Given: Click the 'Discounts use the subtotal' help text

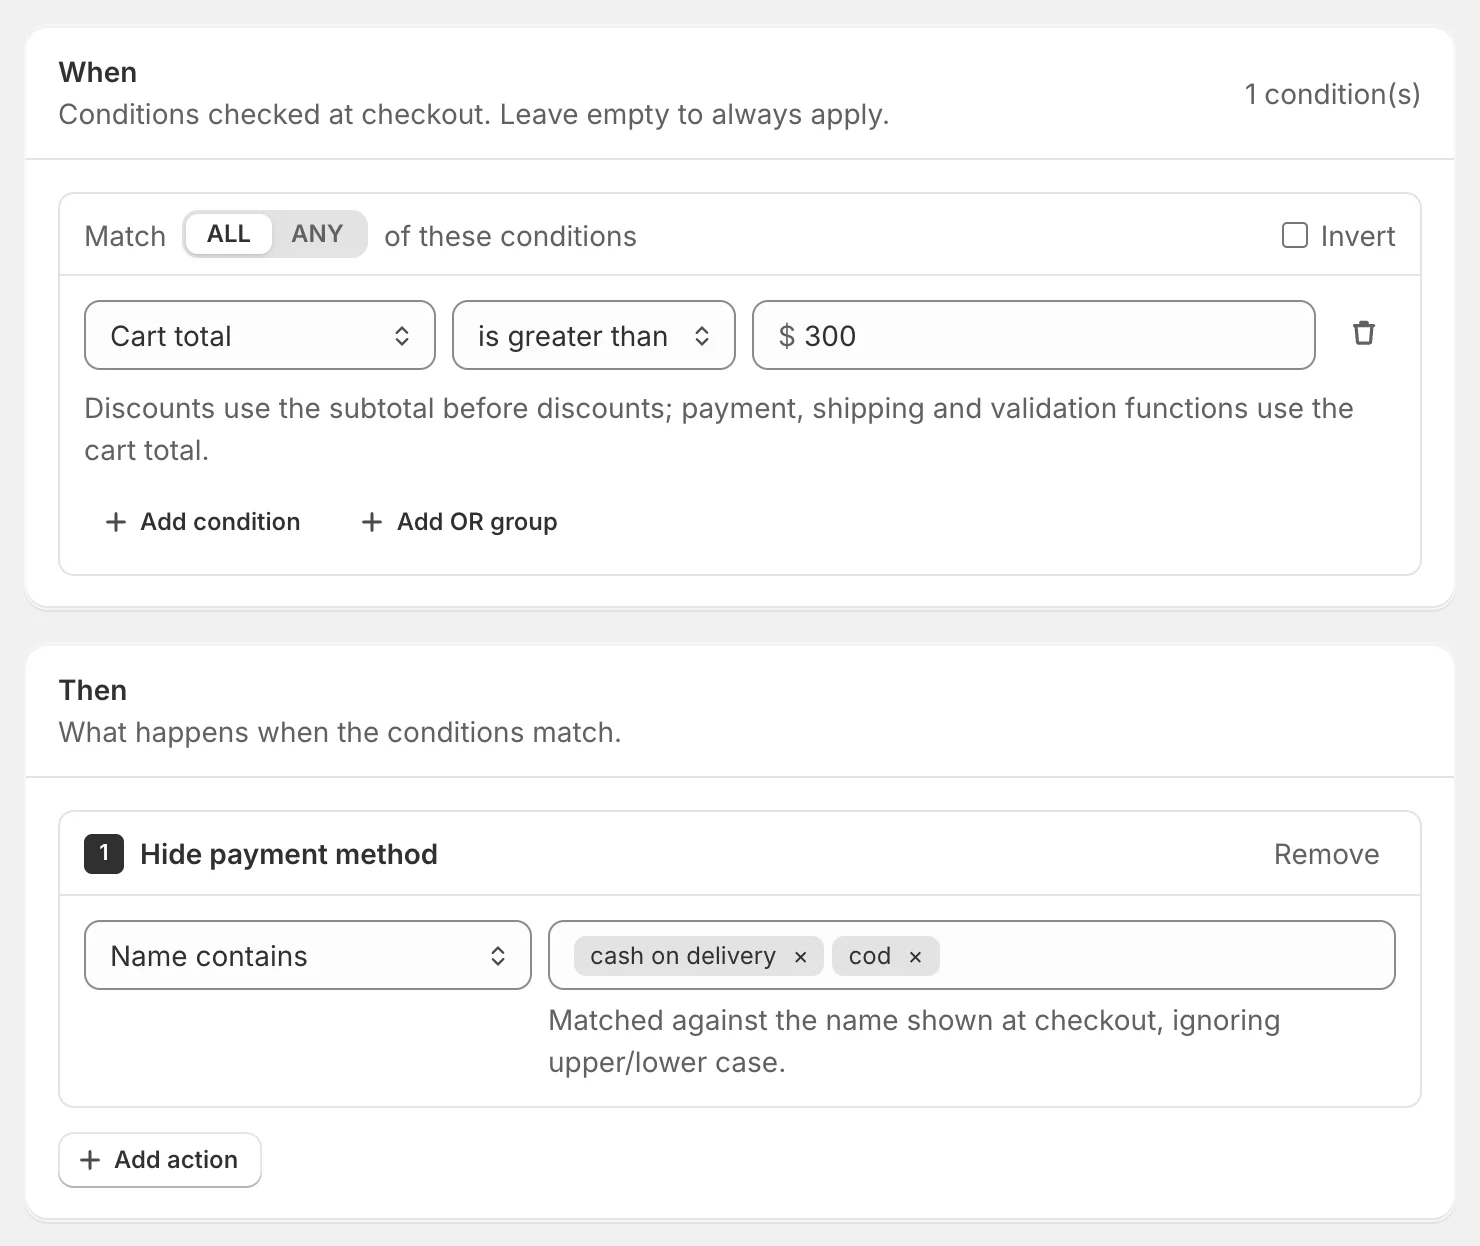Looking at the screenshot, I should click(x=719, y=429).
